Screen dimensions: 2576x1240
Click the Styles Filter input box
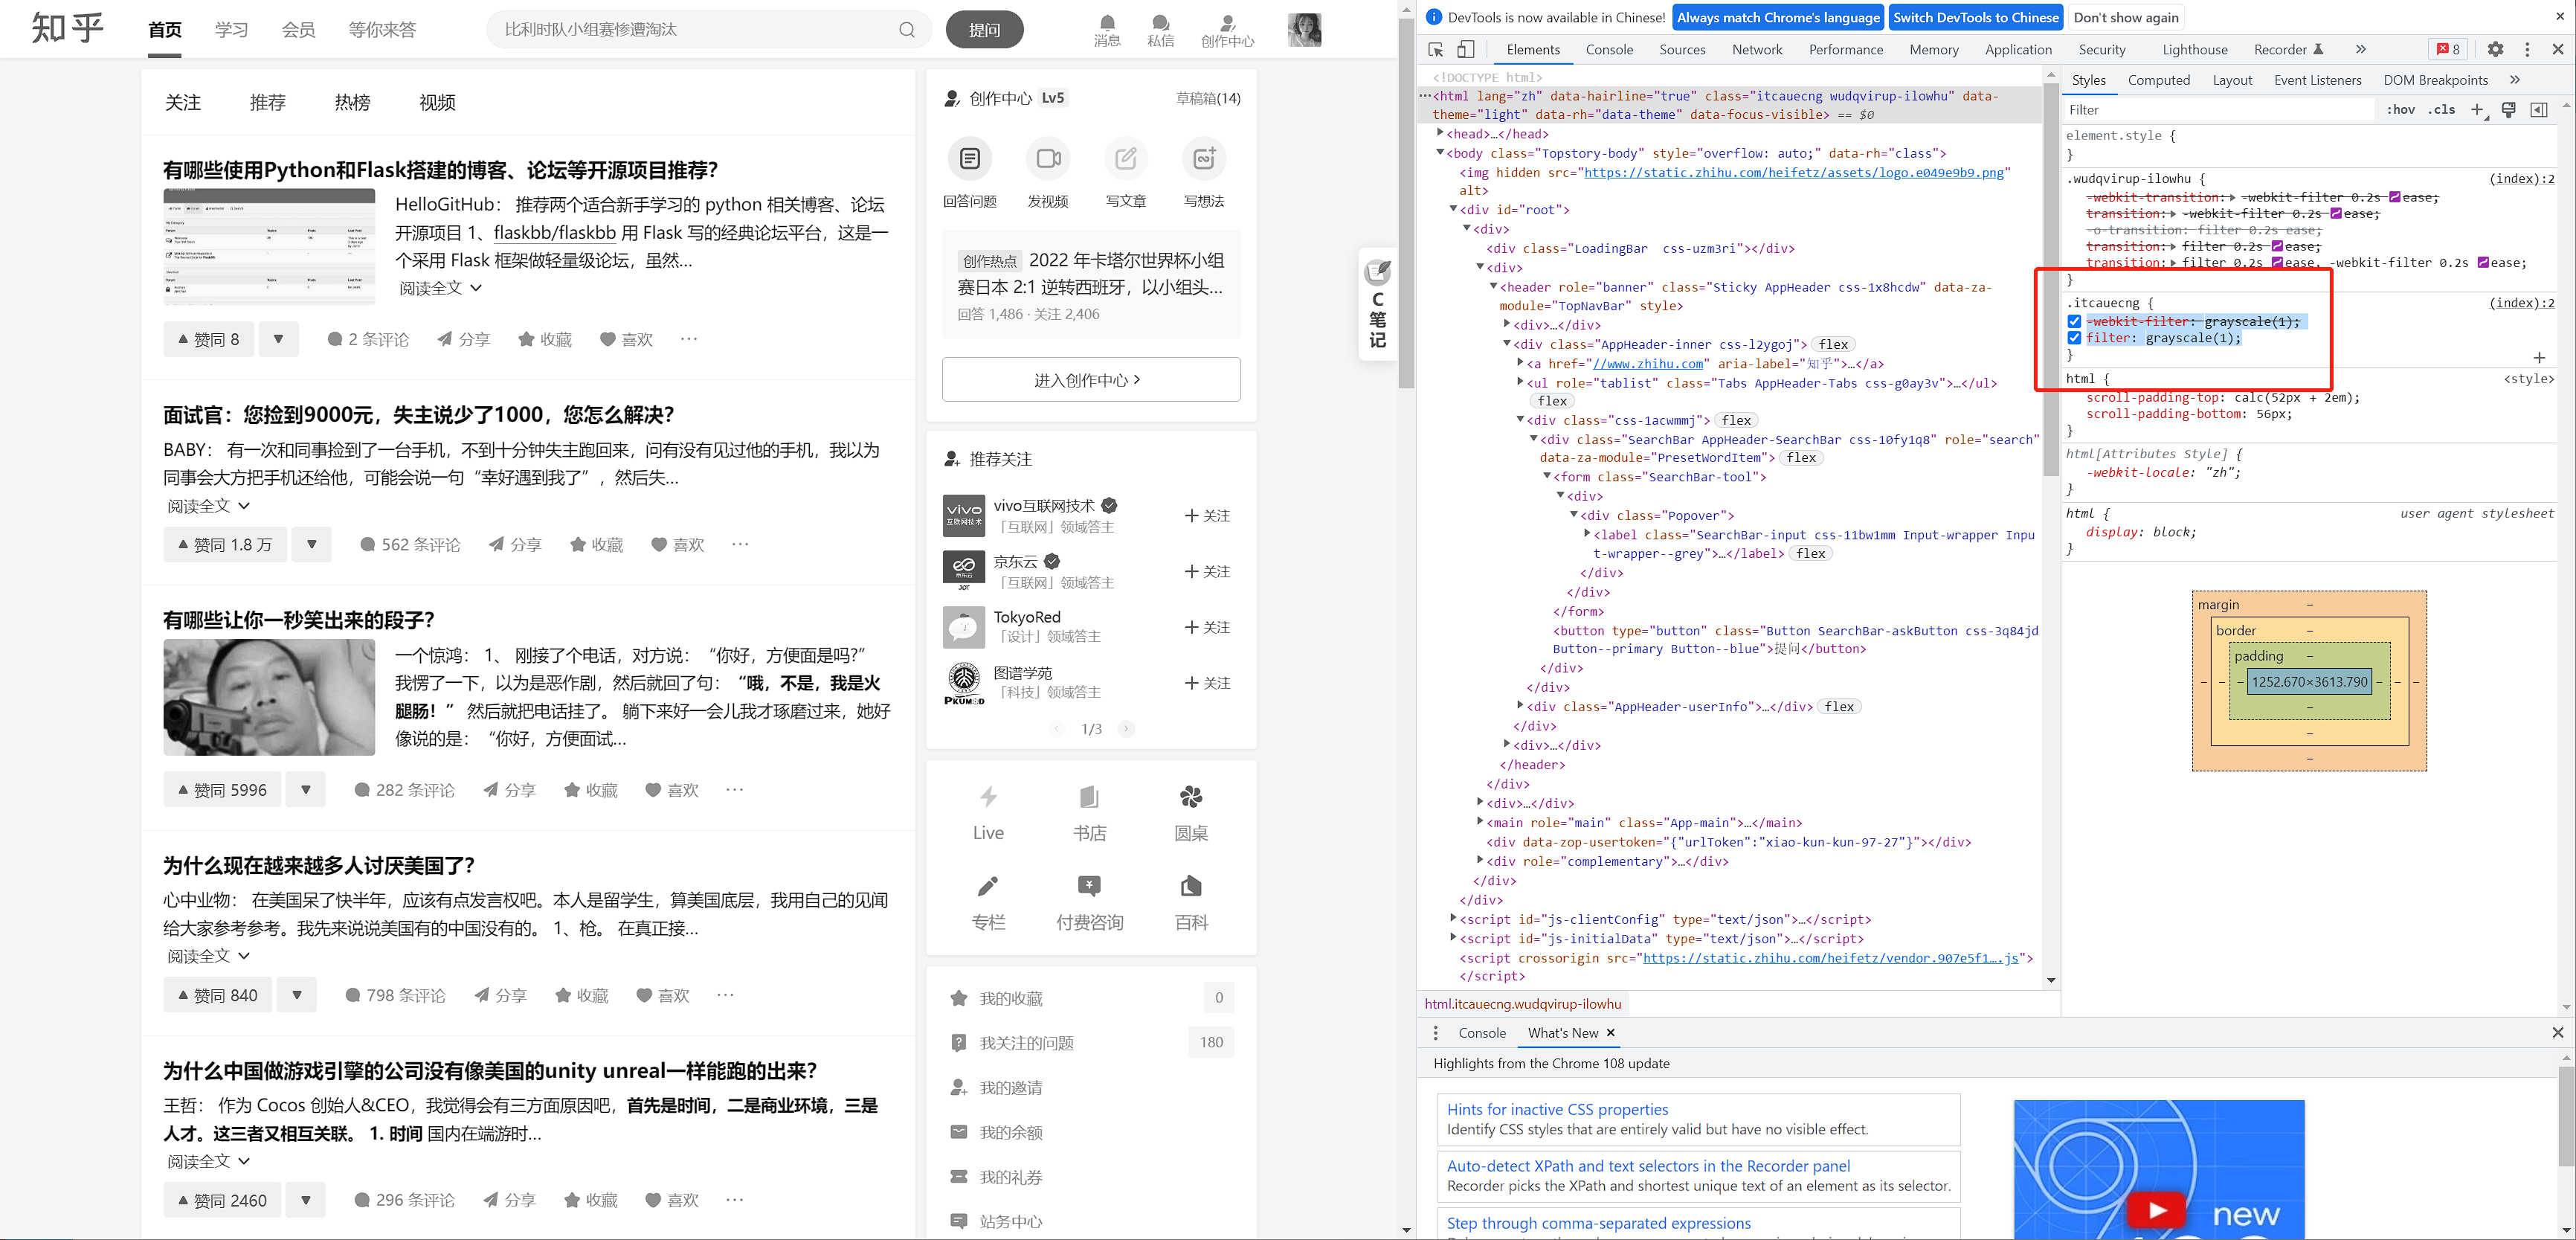2219,110
